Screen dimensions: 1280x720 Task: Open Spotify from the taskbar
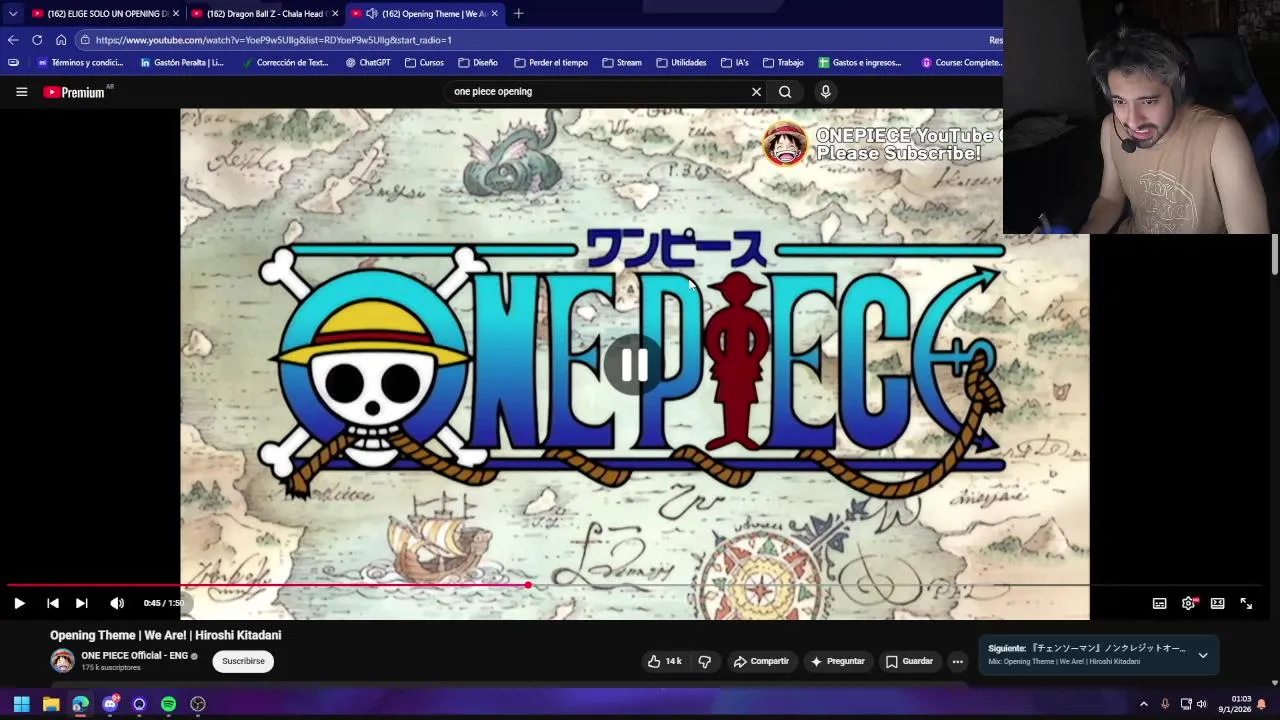[169, 704]
